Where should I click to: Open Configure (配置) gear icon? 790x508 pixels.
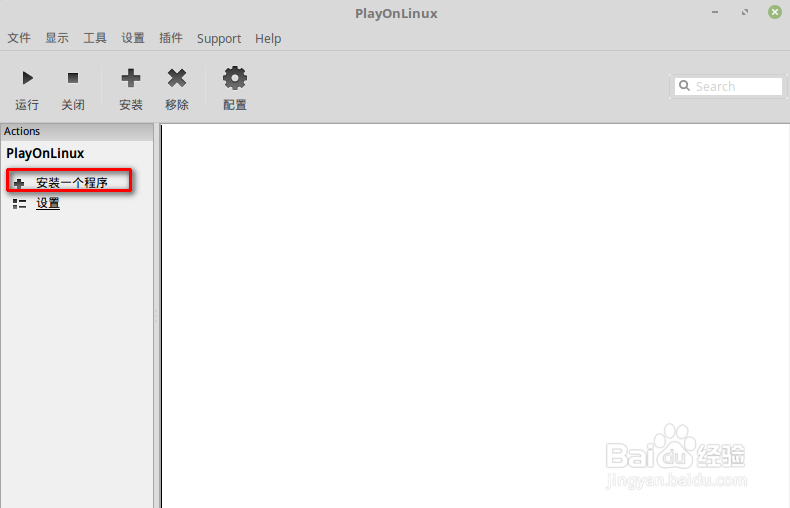[x=235, y=78]
